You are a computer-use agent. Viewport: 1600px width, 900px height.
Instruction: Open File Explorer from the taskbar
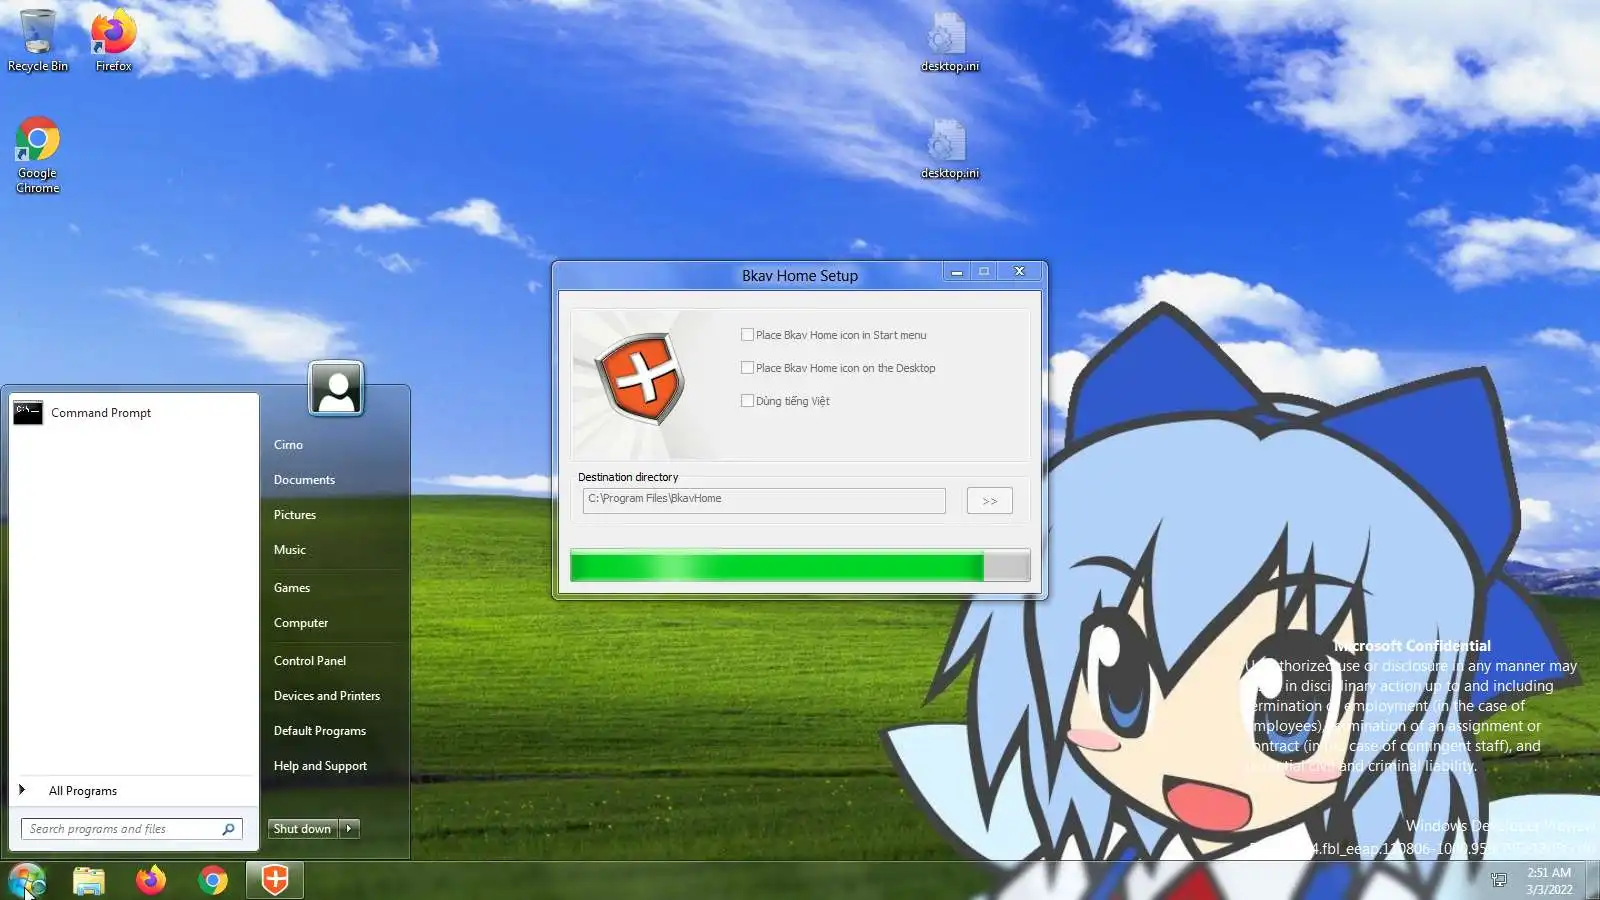coord(89,880)
